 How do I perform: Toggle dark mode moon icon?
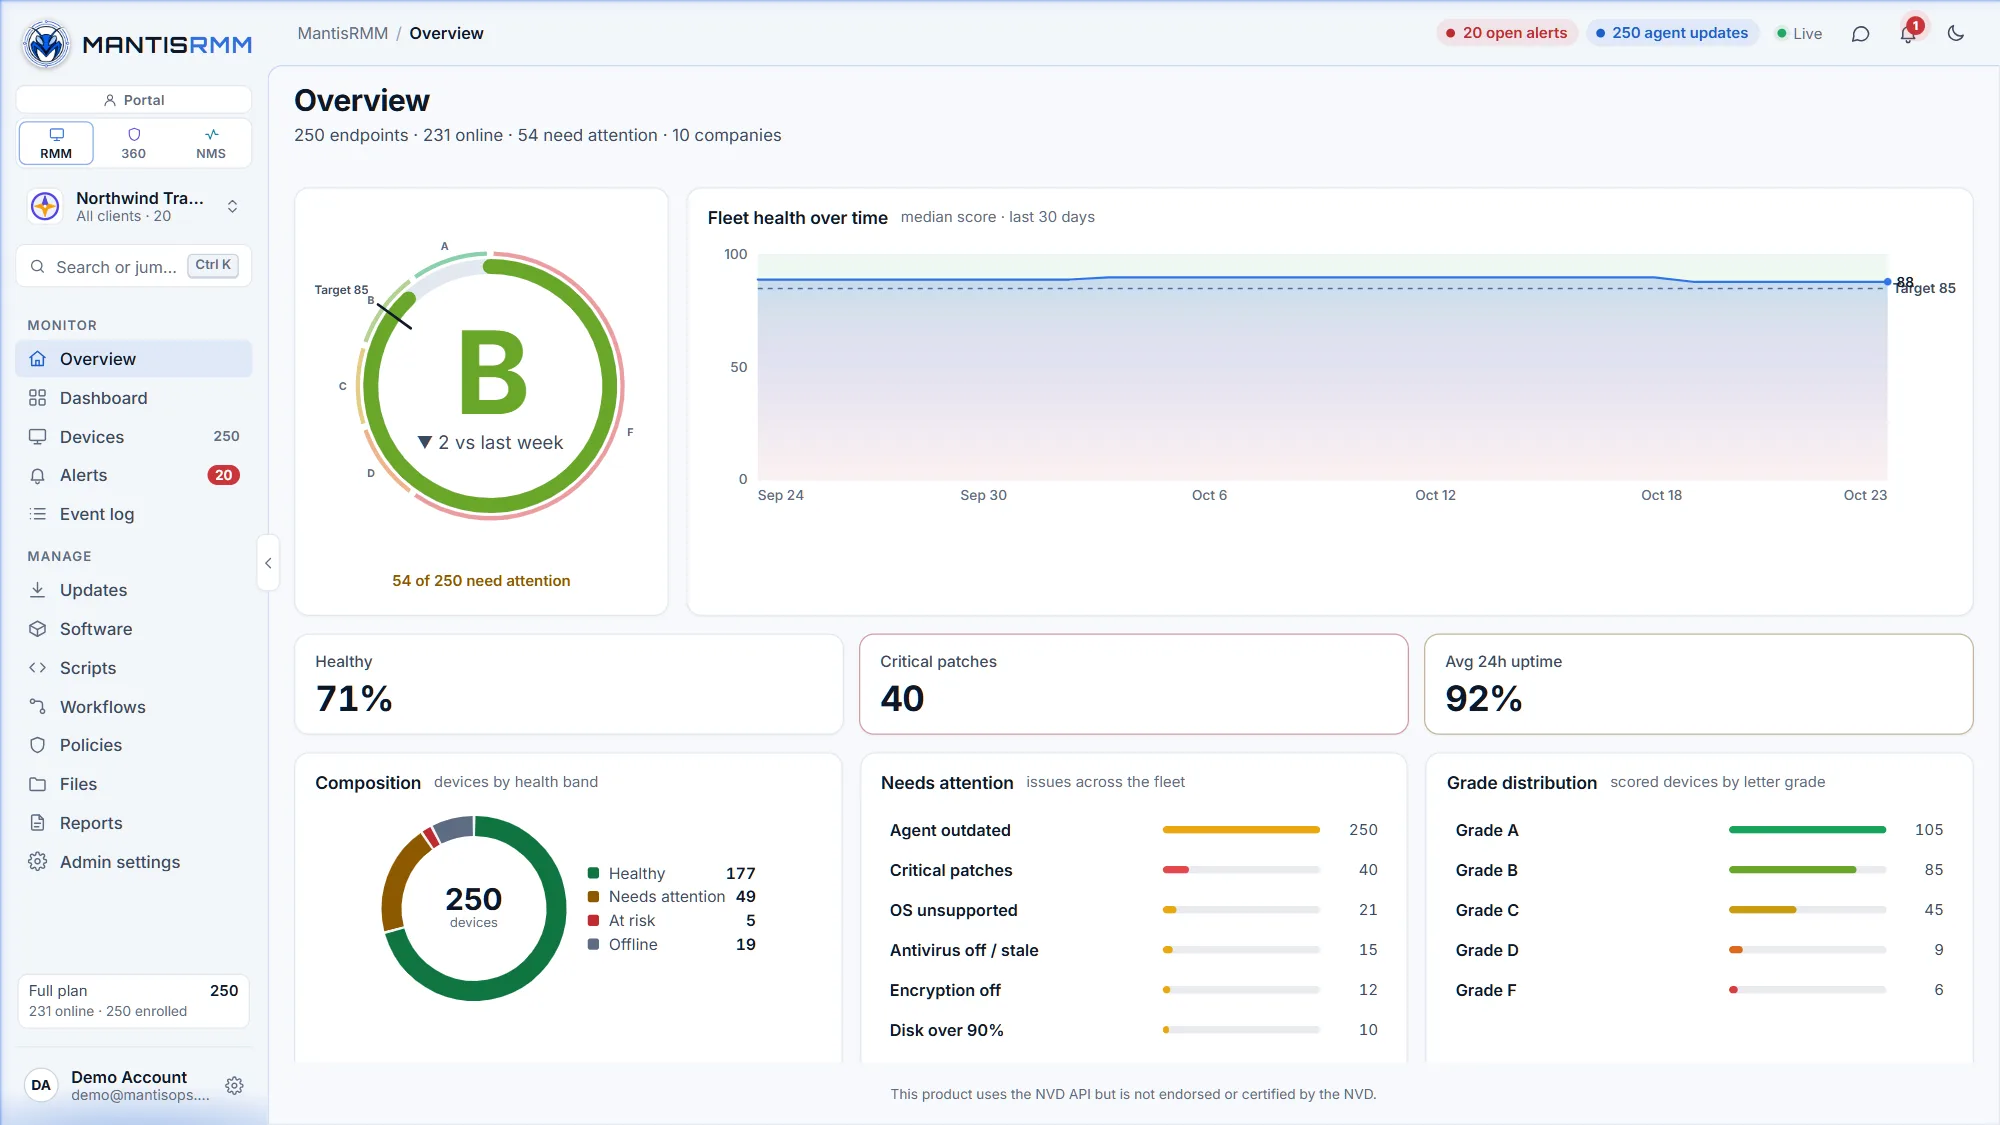pos(1956,34)
